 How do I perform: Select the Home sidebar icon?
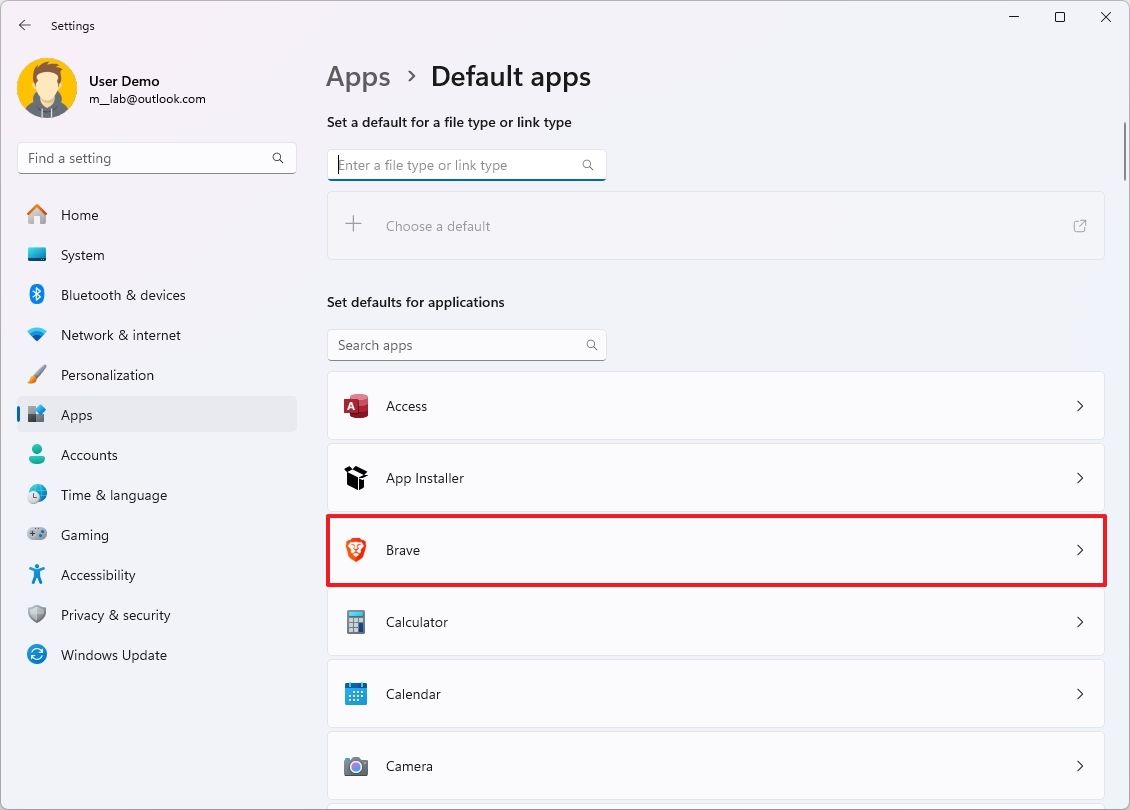(x=36, y=214)
